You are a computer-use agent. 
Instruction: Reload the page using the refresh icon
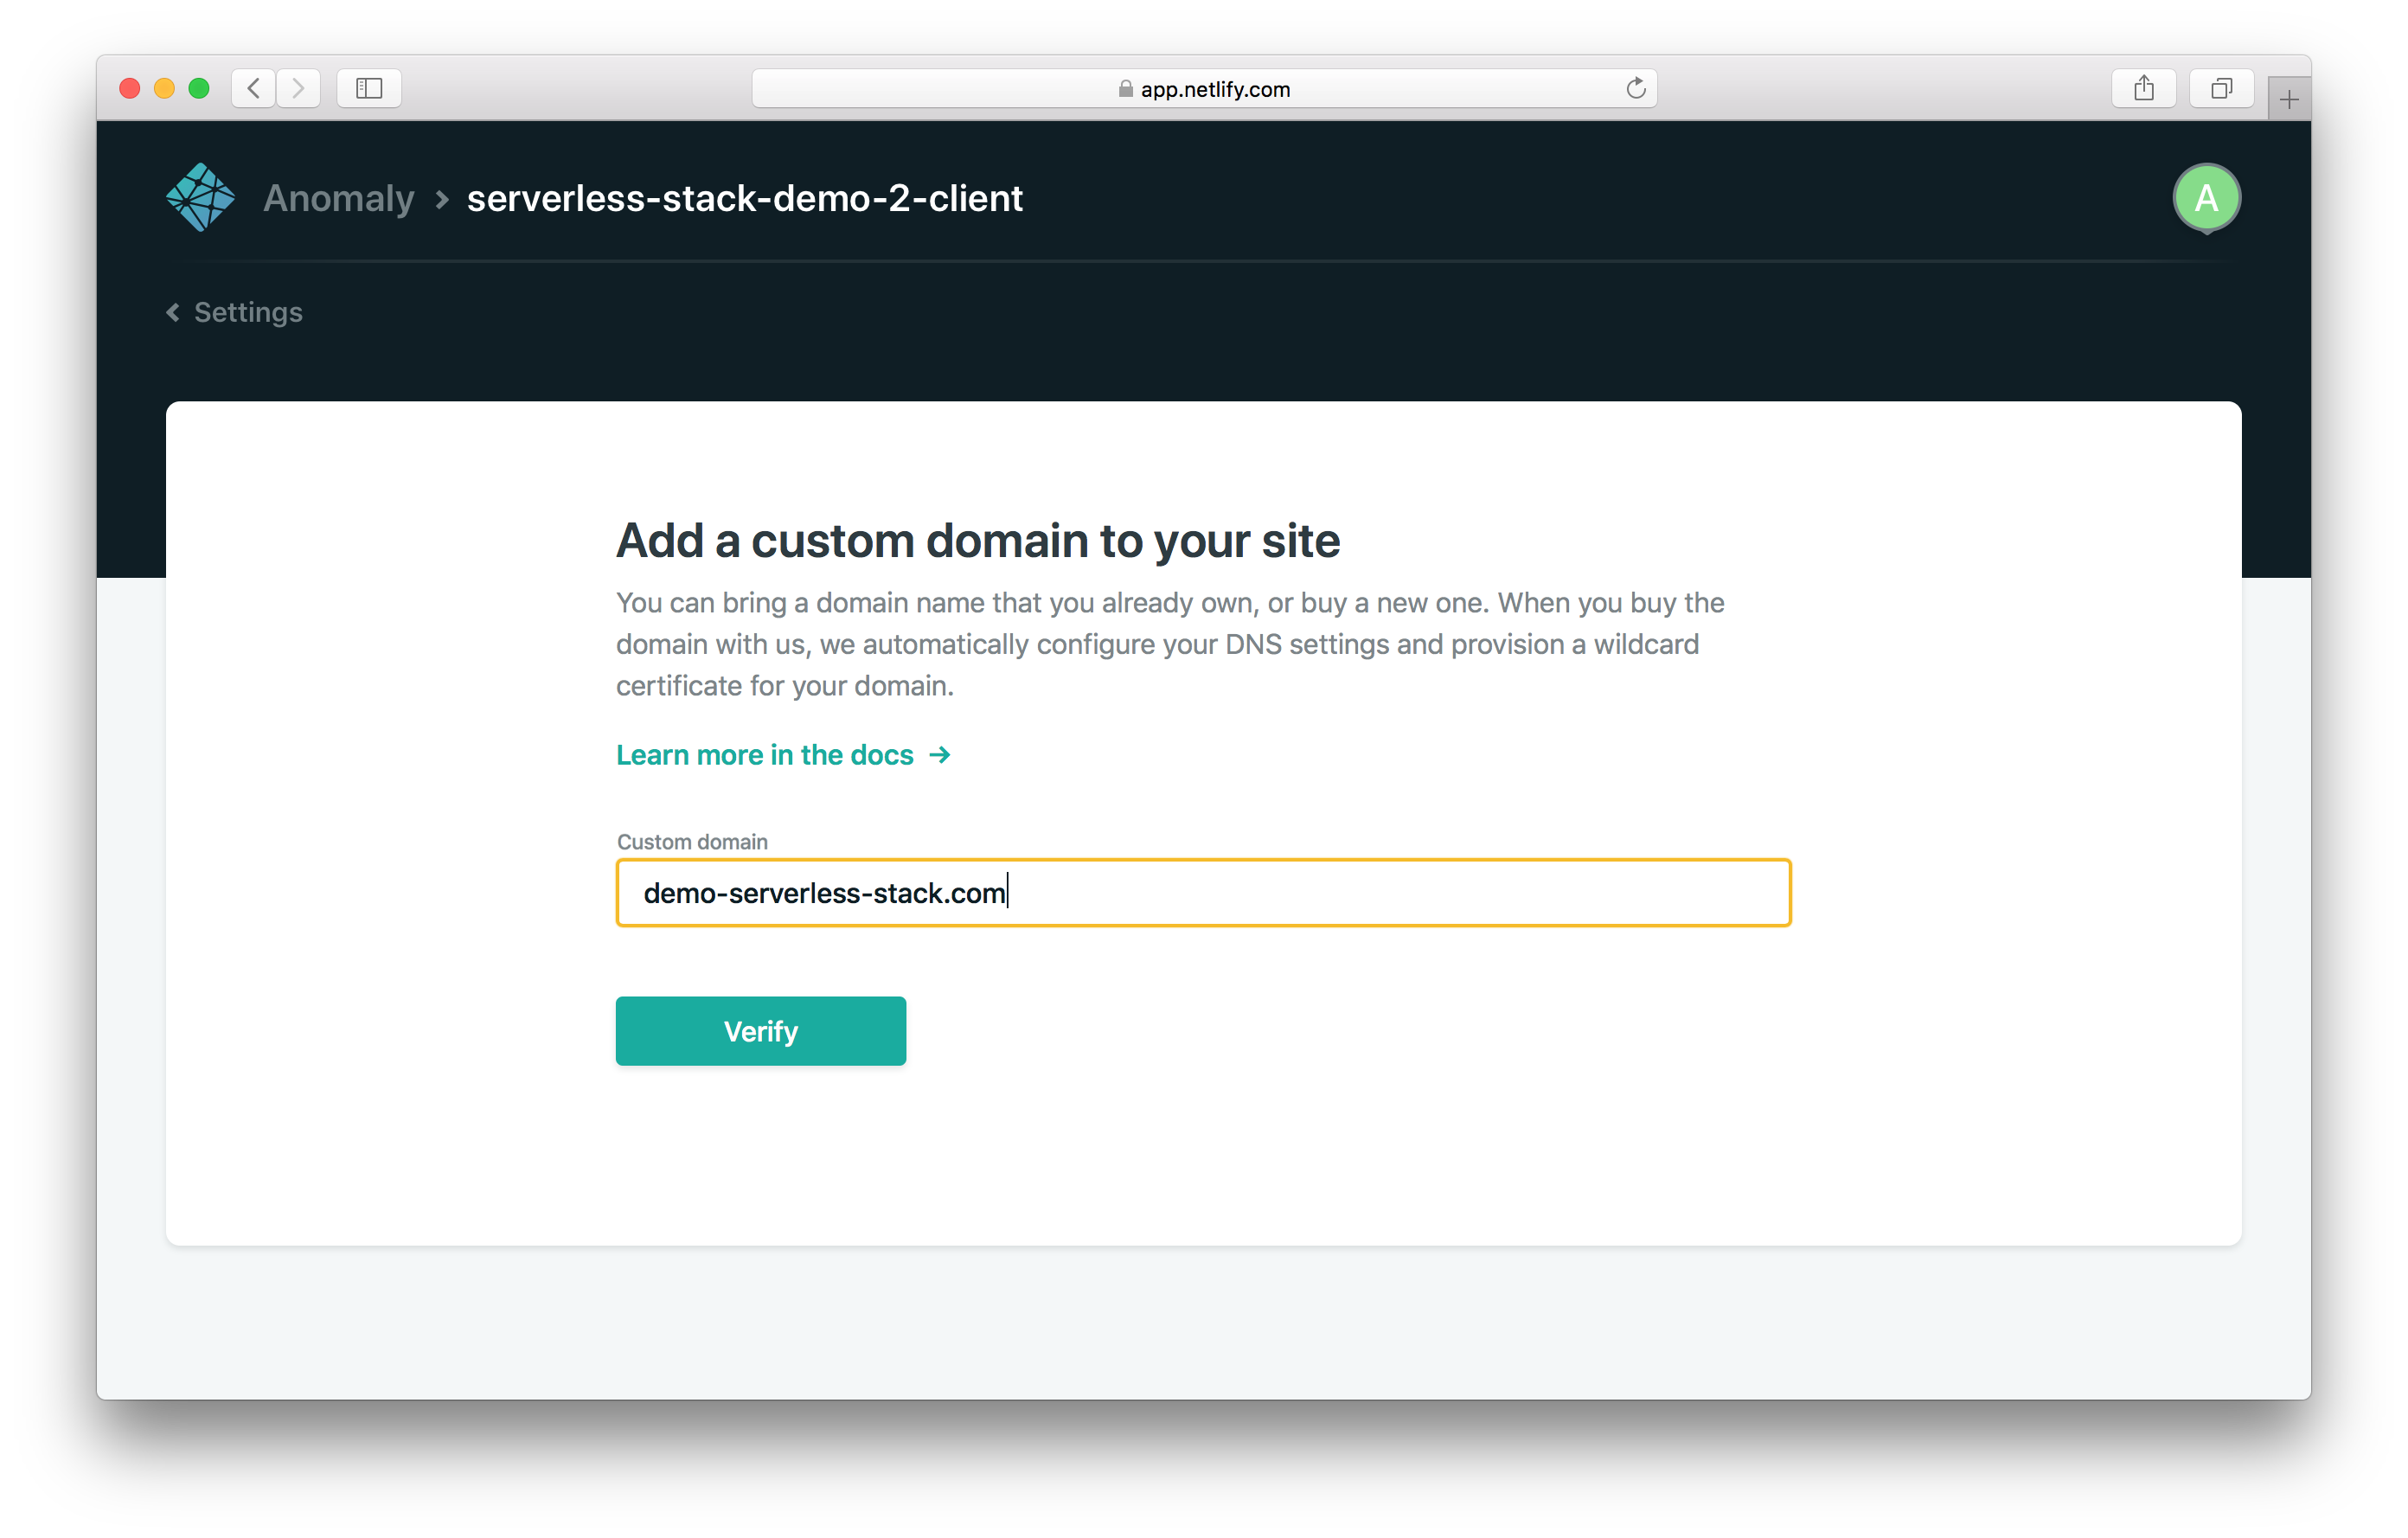1635,88
